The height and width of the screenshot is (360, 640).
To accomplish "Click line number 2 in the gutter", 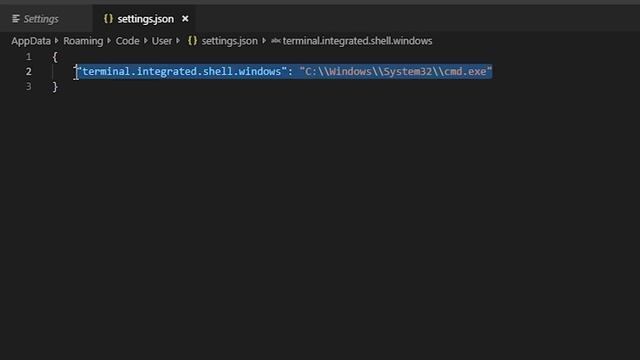I will (x=29, y=72).
